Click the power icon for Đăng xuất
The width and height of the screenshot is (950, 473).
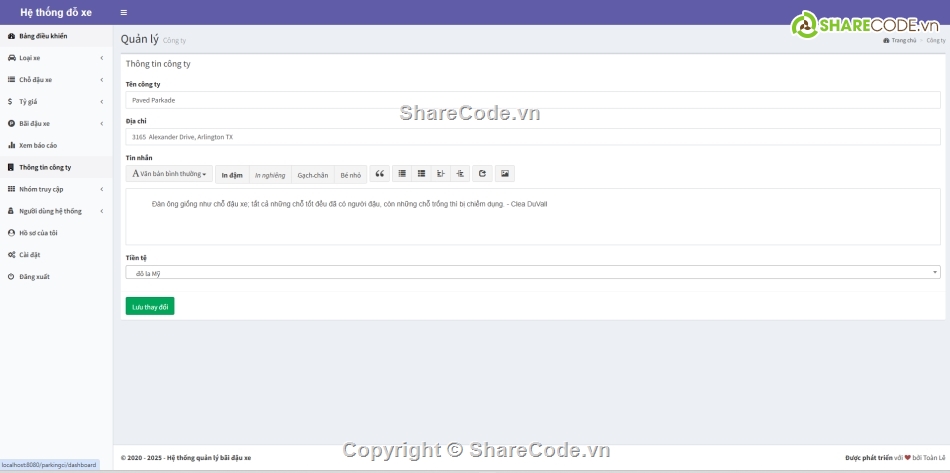[x=11, y=277]
